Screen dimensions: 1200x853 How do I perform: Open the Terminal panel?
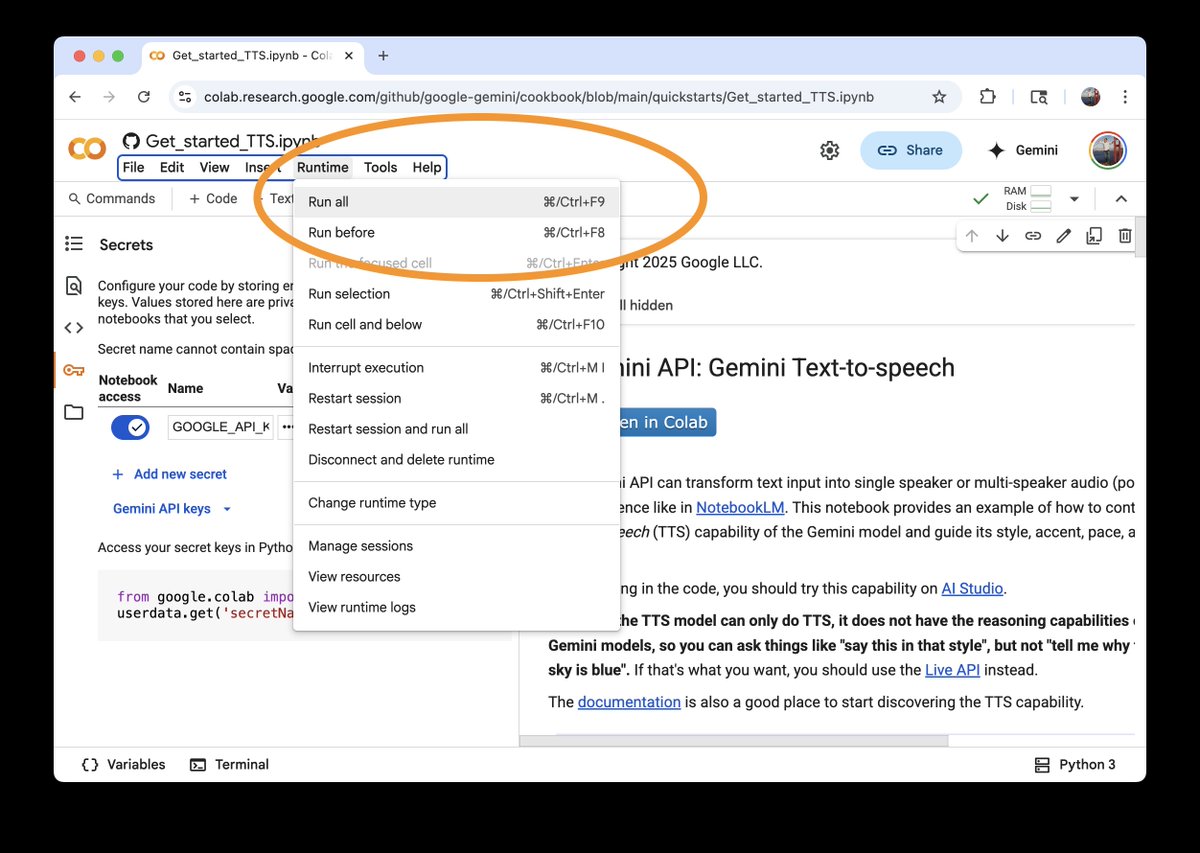coord(229,764)
